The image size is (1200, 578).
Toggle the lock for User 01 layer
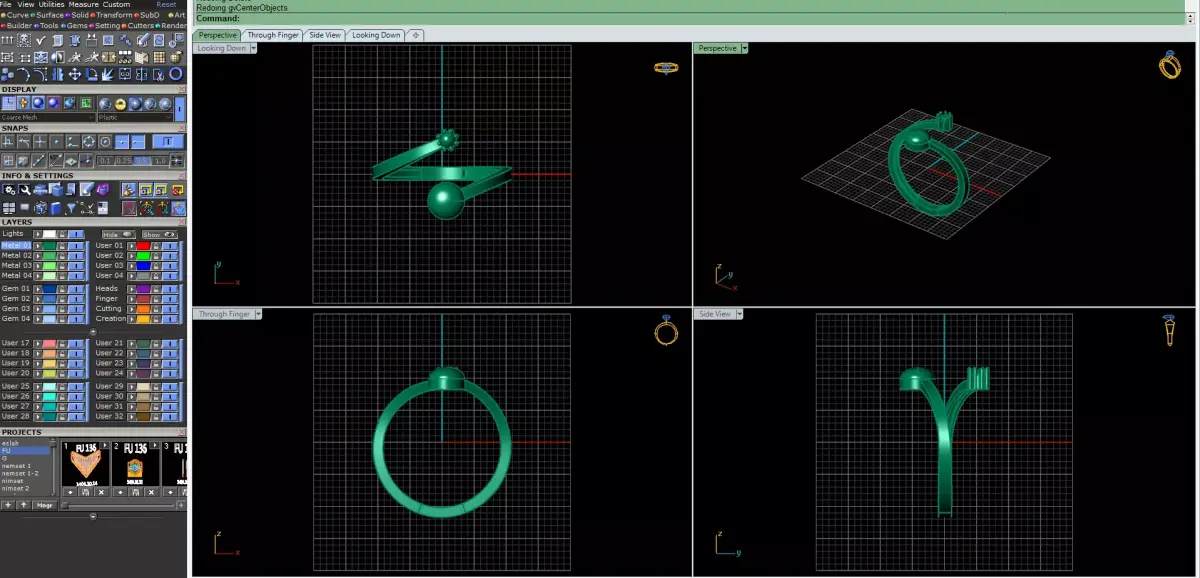155,245
